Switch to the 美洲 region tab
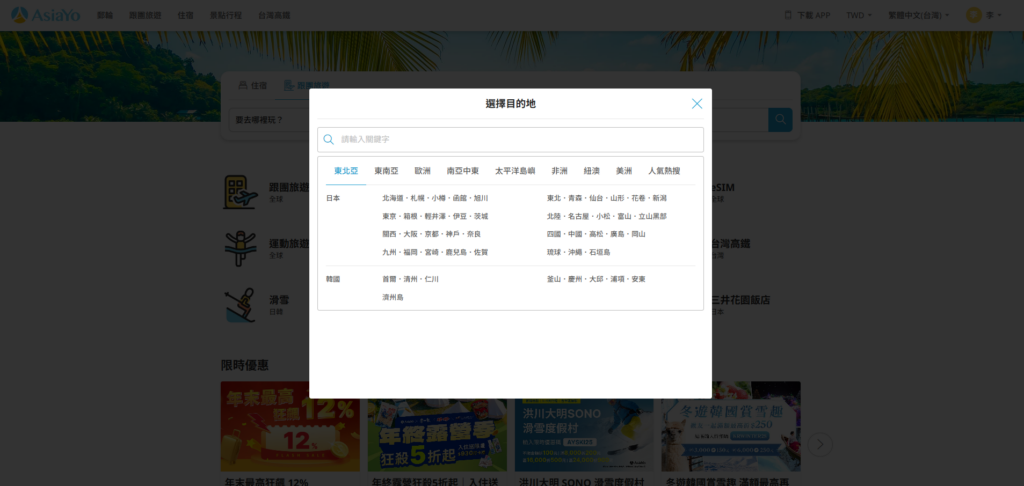 coord(624,171)
